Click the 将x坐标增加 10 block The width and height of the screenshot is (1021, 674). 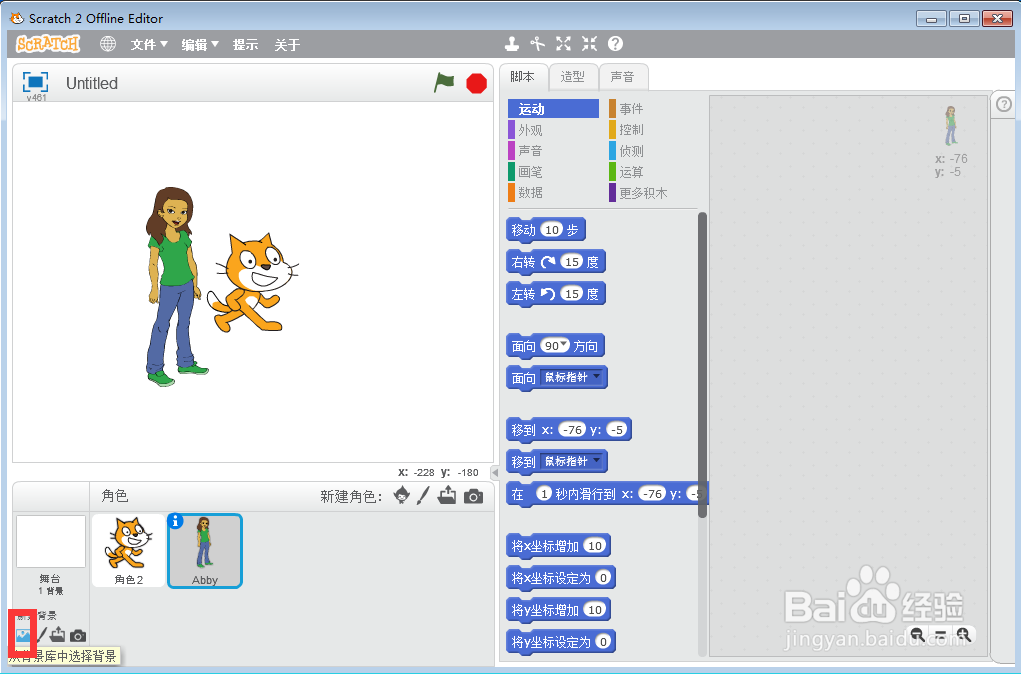558,546
